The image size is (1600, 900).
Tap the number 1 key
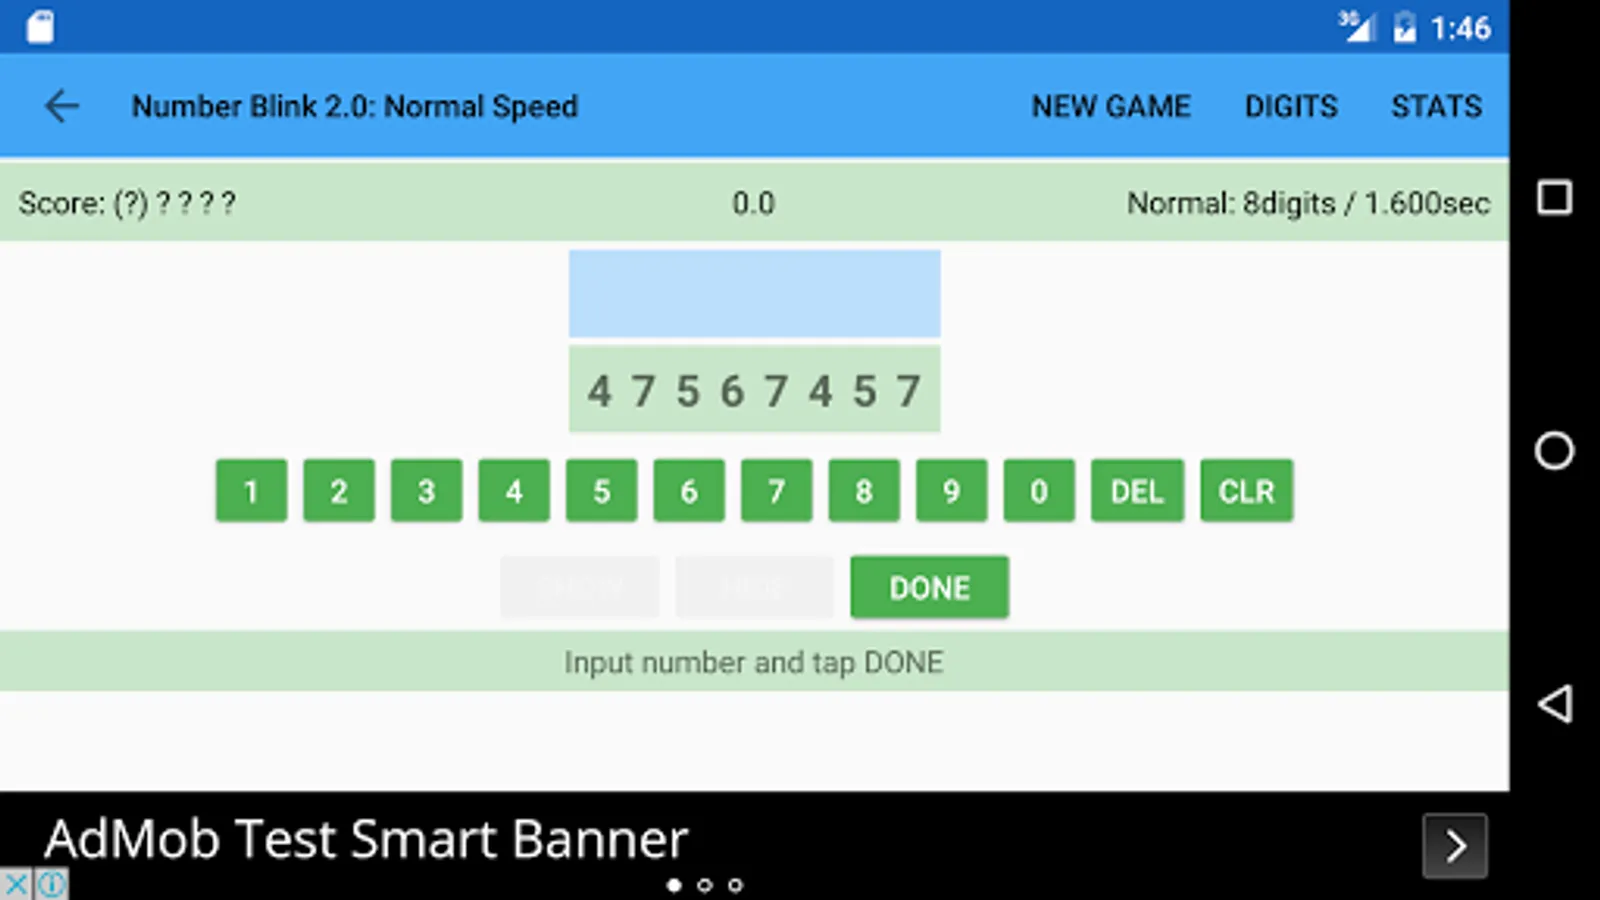(x=251, y=491)
